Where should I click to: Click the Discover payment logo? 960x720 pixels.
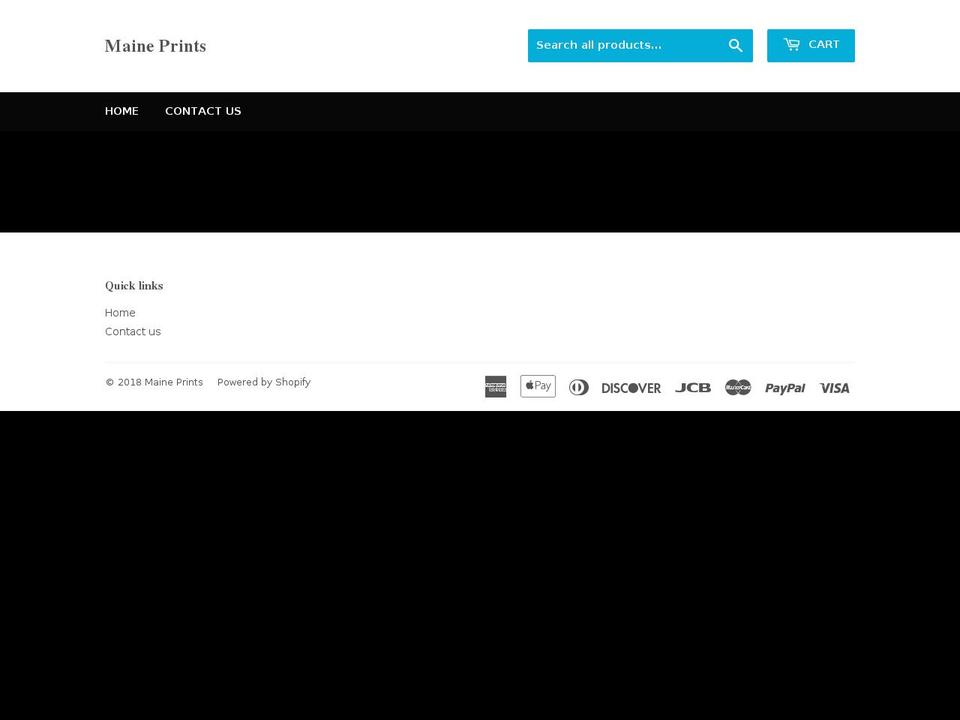click(x=631, y=388)
